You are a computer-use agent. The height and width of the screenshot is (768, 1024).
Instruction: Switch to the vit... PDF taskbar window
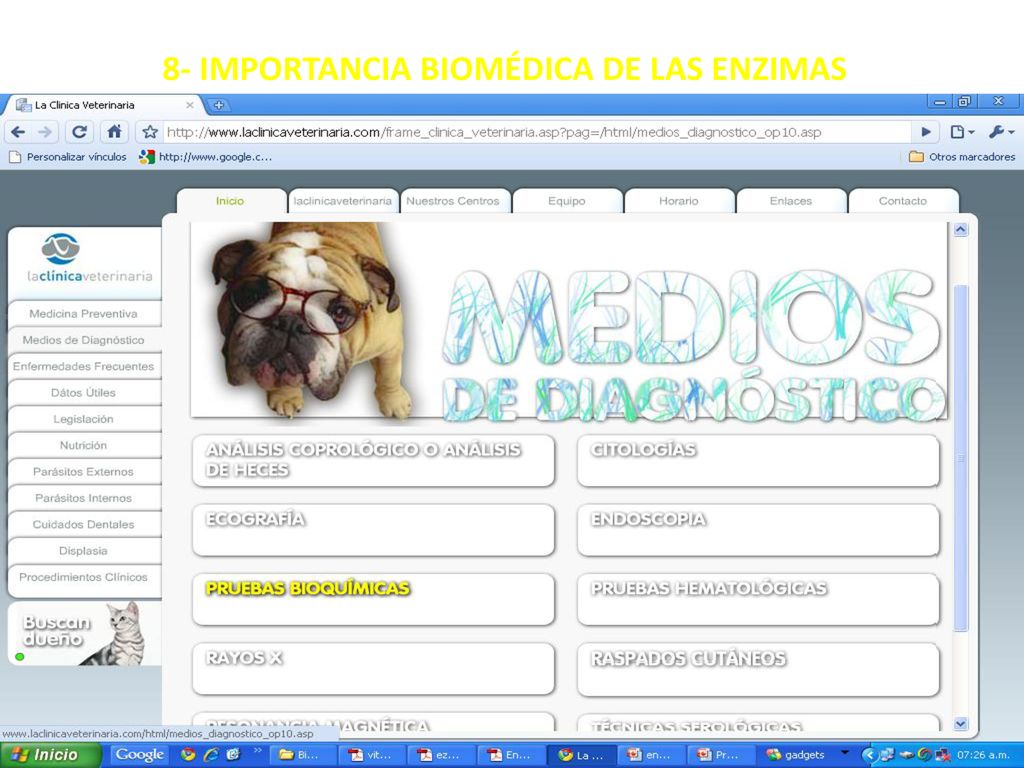click(373, 755)
